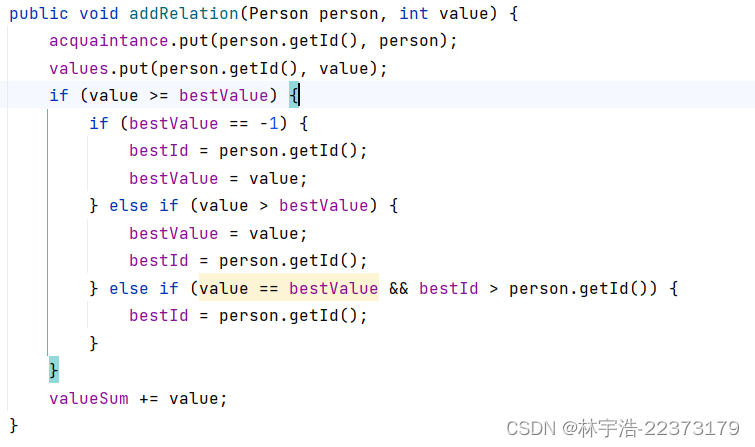Click the Person parameter type
The width and height of the screenshot is (755, 447).
coord(278,13)
